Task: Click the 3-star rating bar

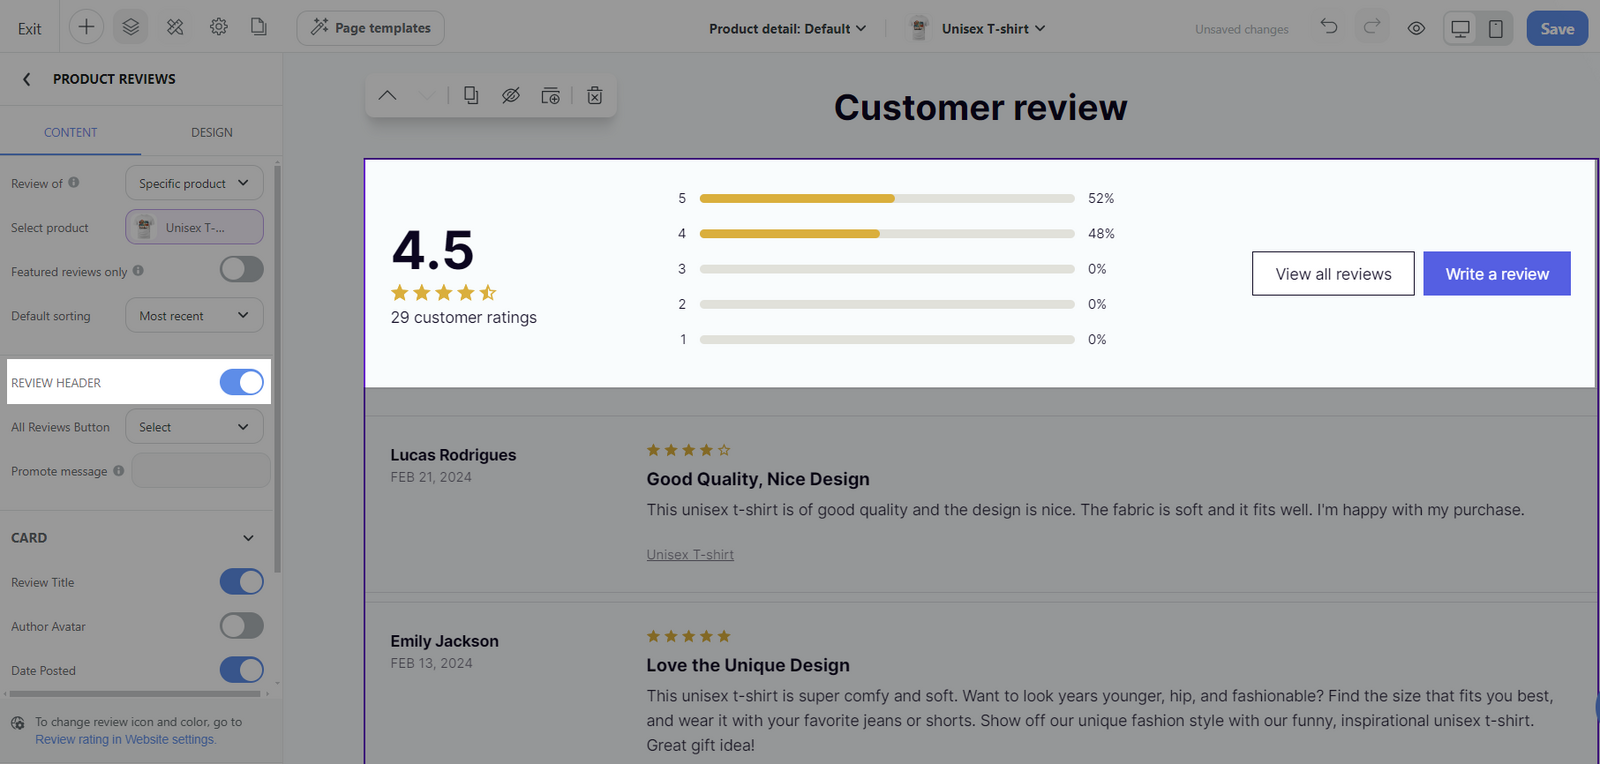Action: pos(887,269)
